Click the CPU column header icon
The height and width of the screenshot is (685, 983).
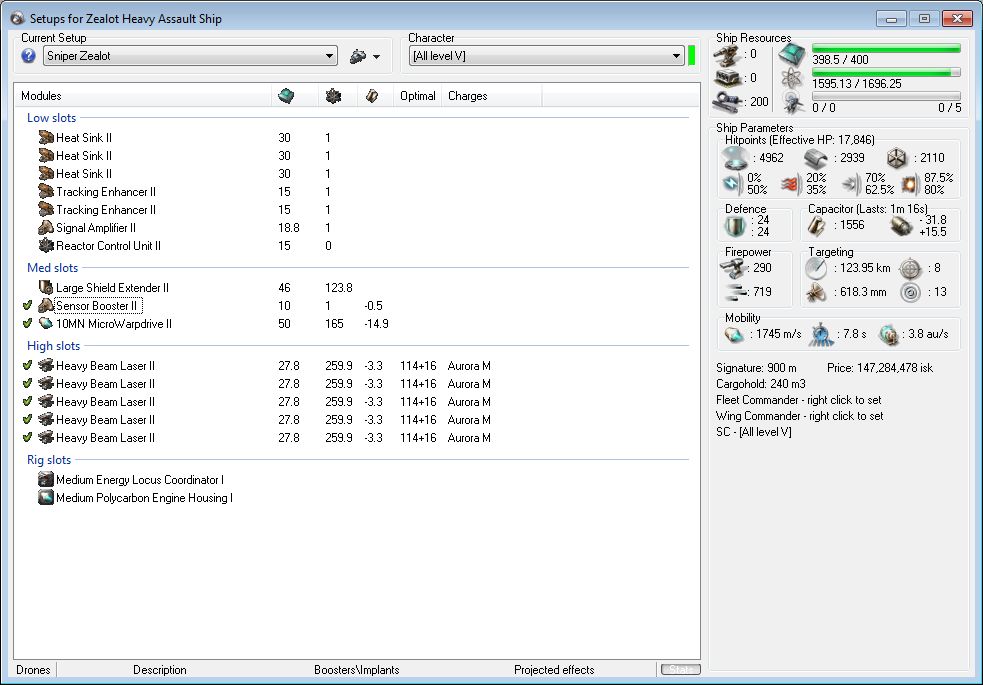[286, 96]
